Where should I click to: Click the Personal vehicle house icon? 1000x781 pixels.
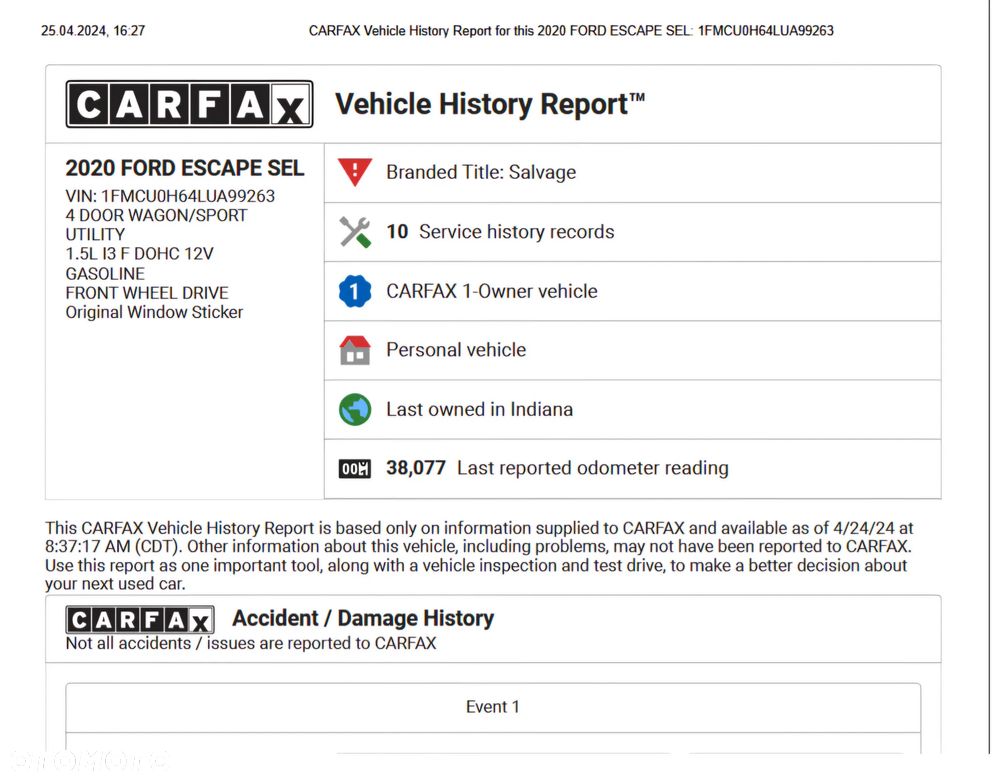pos(354,350)
